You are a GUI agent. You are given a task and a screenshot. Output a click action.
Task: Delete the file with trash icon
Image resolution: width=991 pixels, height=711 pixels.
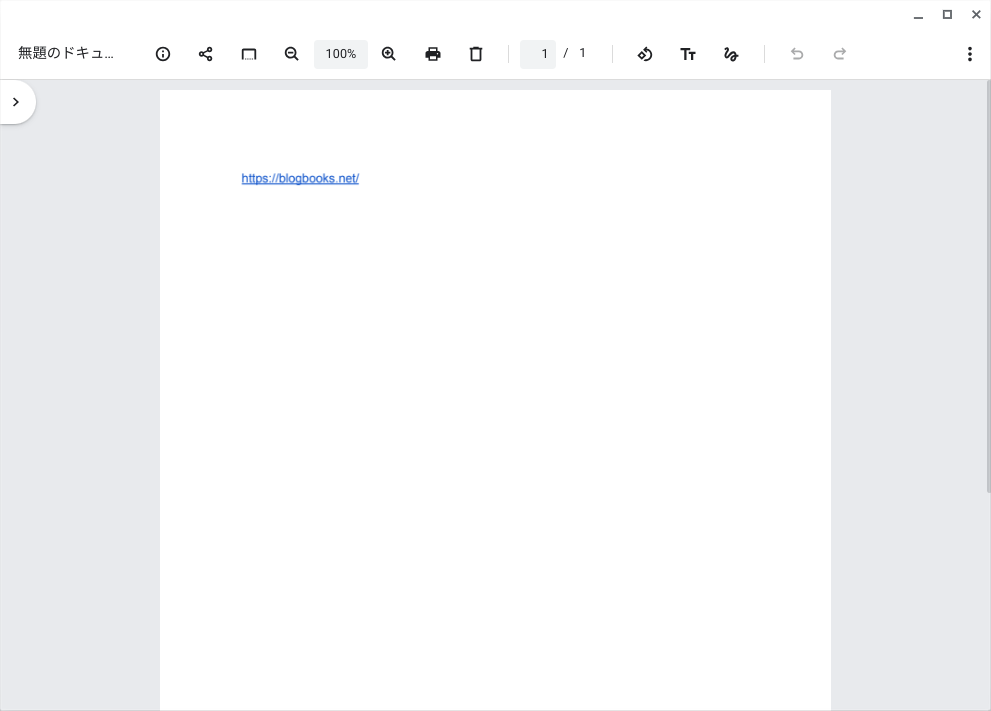tap(476, 54)
